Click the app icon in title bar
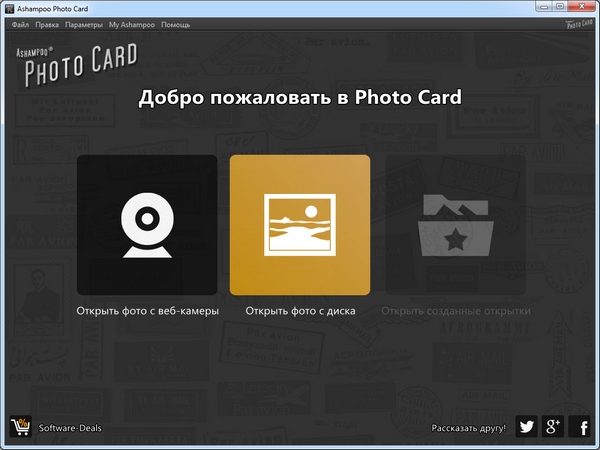This screenshot has height=450, width=600. (x=9, y=8)
